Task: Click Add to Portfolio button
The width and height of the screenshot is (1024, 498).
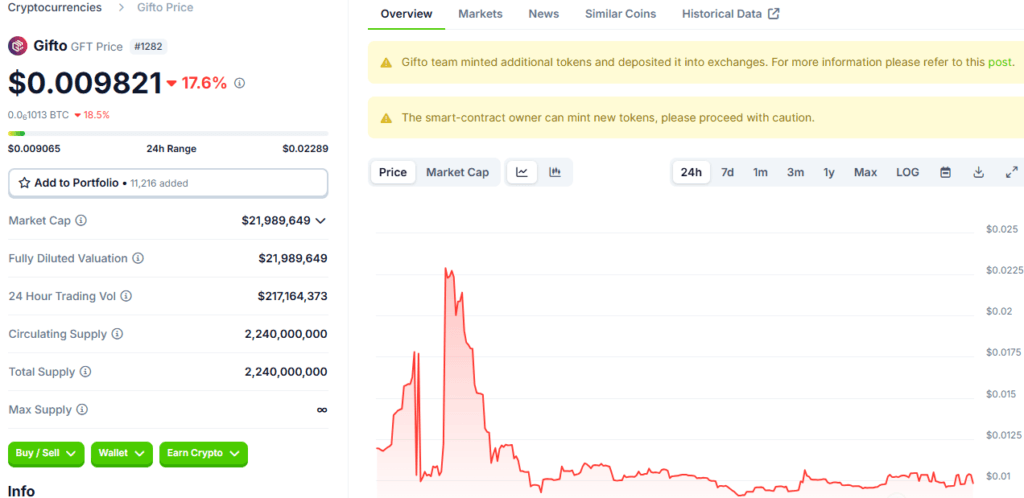Action: tap(168, 183)
